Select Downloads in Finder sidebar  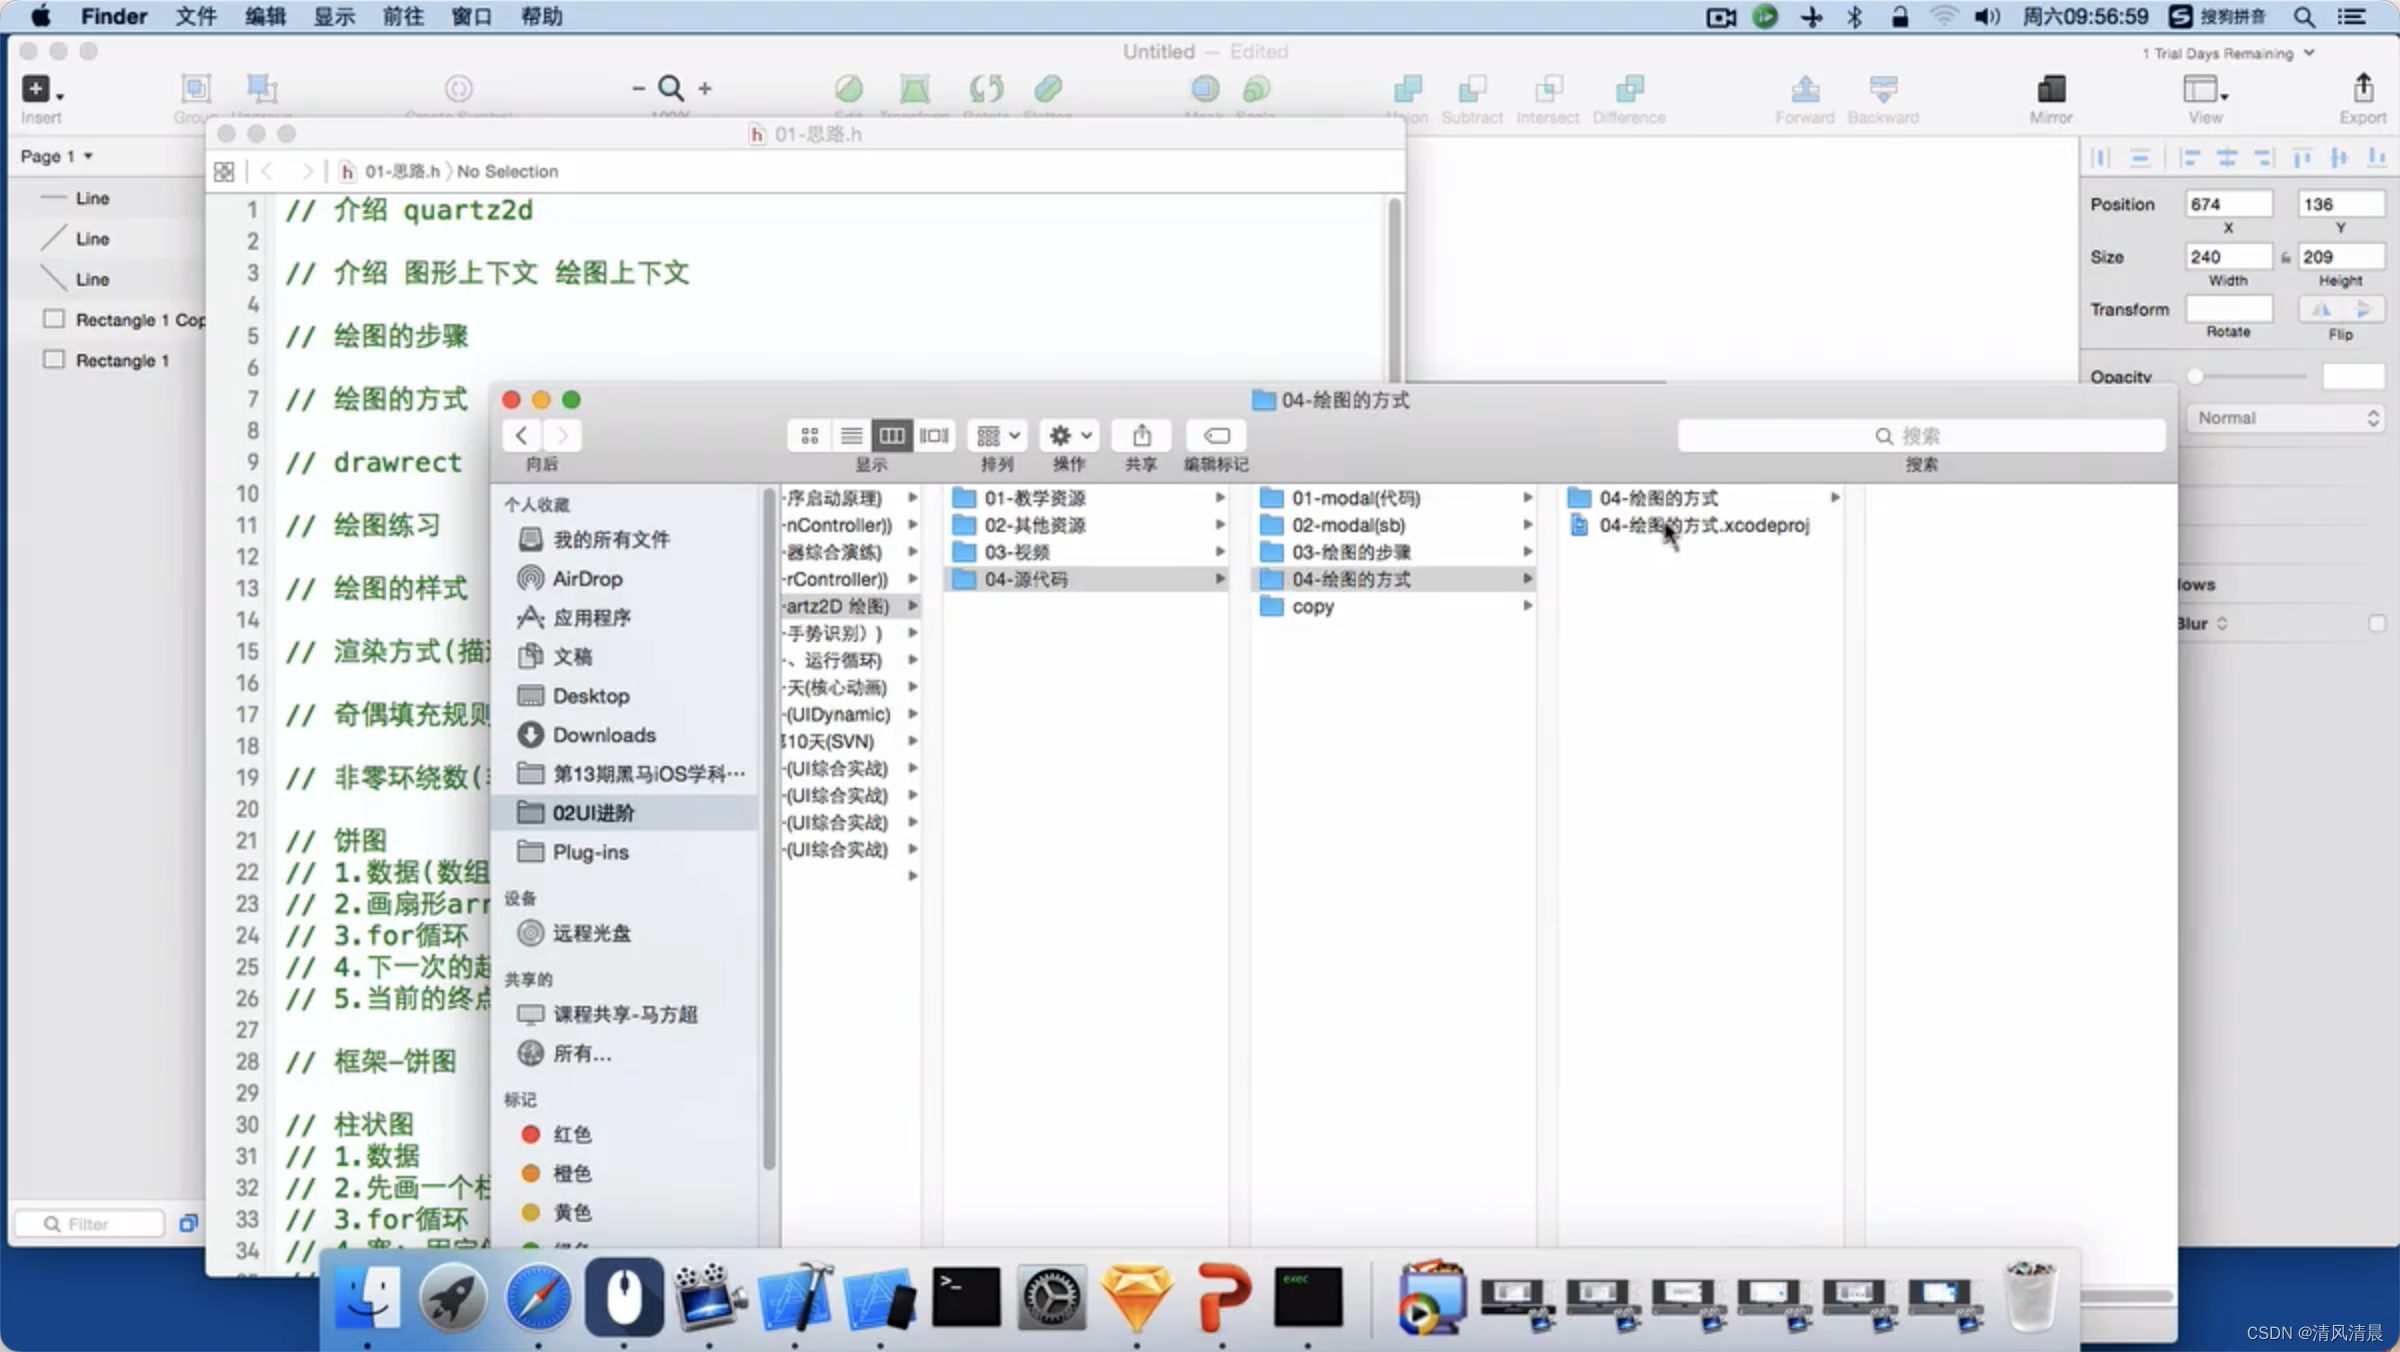pos(626,735)
